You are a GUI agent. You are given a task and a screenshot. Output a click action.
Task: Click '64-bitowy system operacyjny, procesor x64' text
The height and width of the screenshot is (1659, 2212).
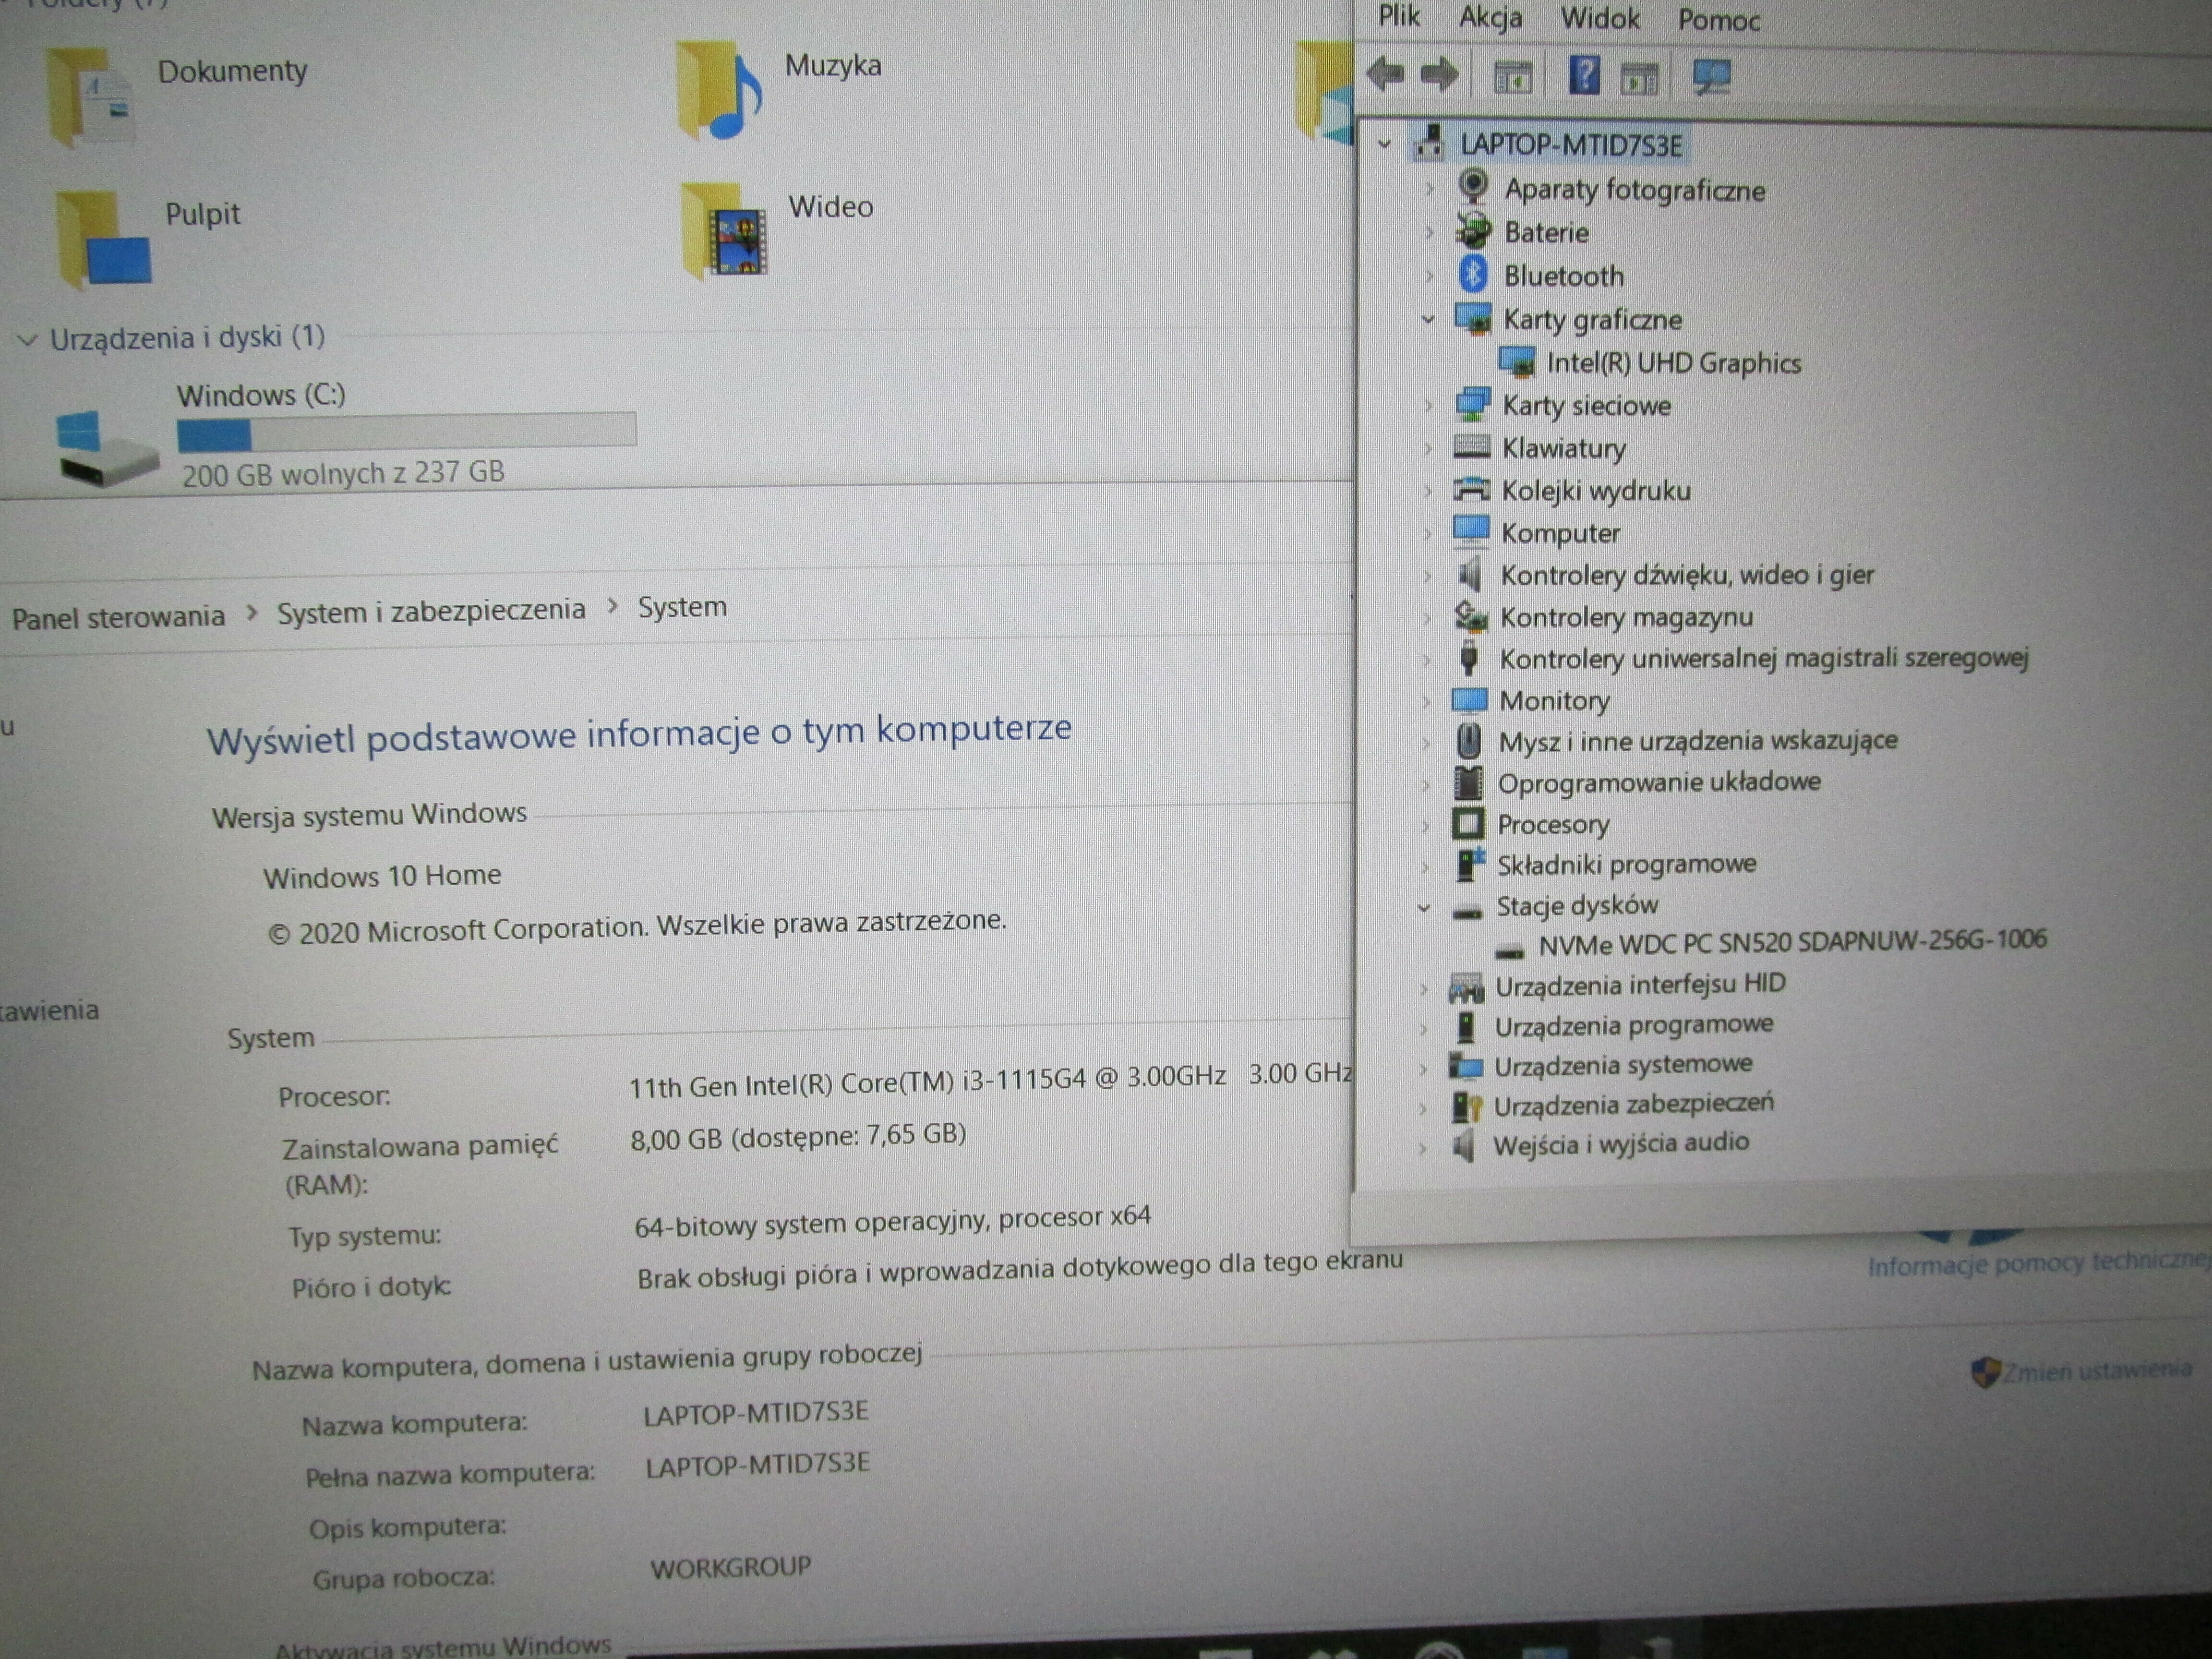click(x=892, y=1221)
